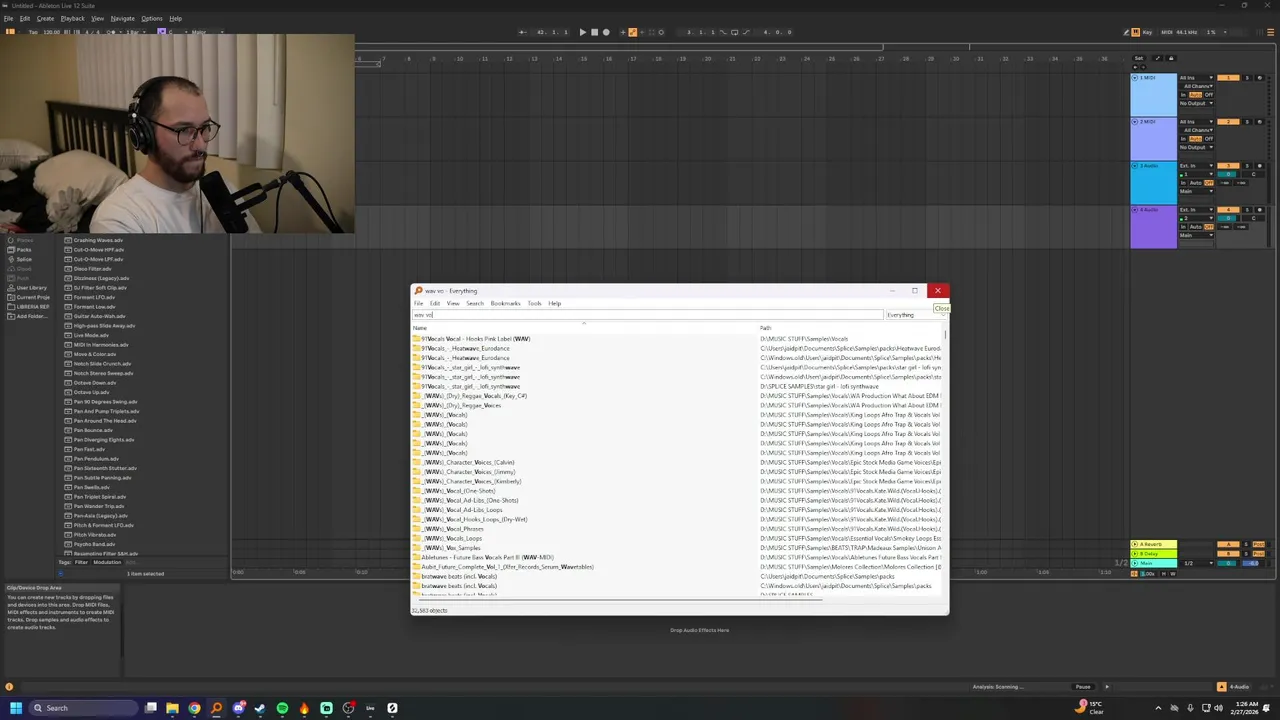
Task: Click the 3 Audio track volume field
Action: 1228,174
